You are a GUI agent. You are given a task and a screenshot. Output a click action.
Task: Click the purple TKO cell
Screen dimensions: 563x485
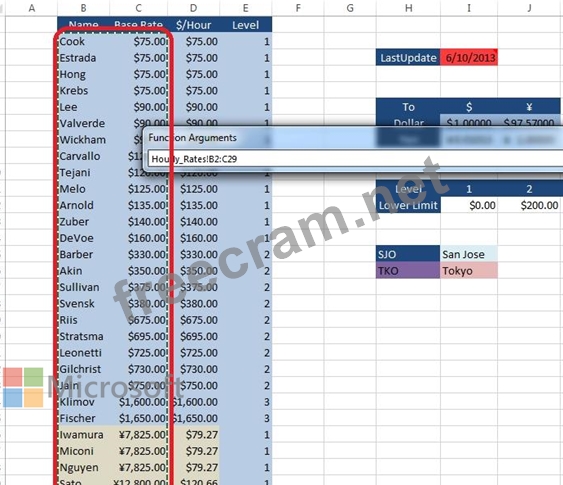(408, 271)
